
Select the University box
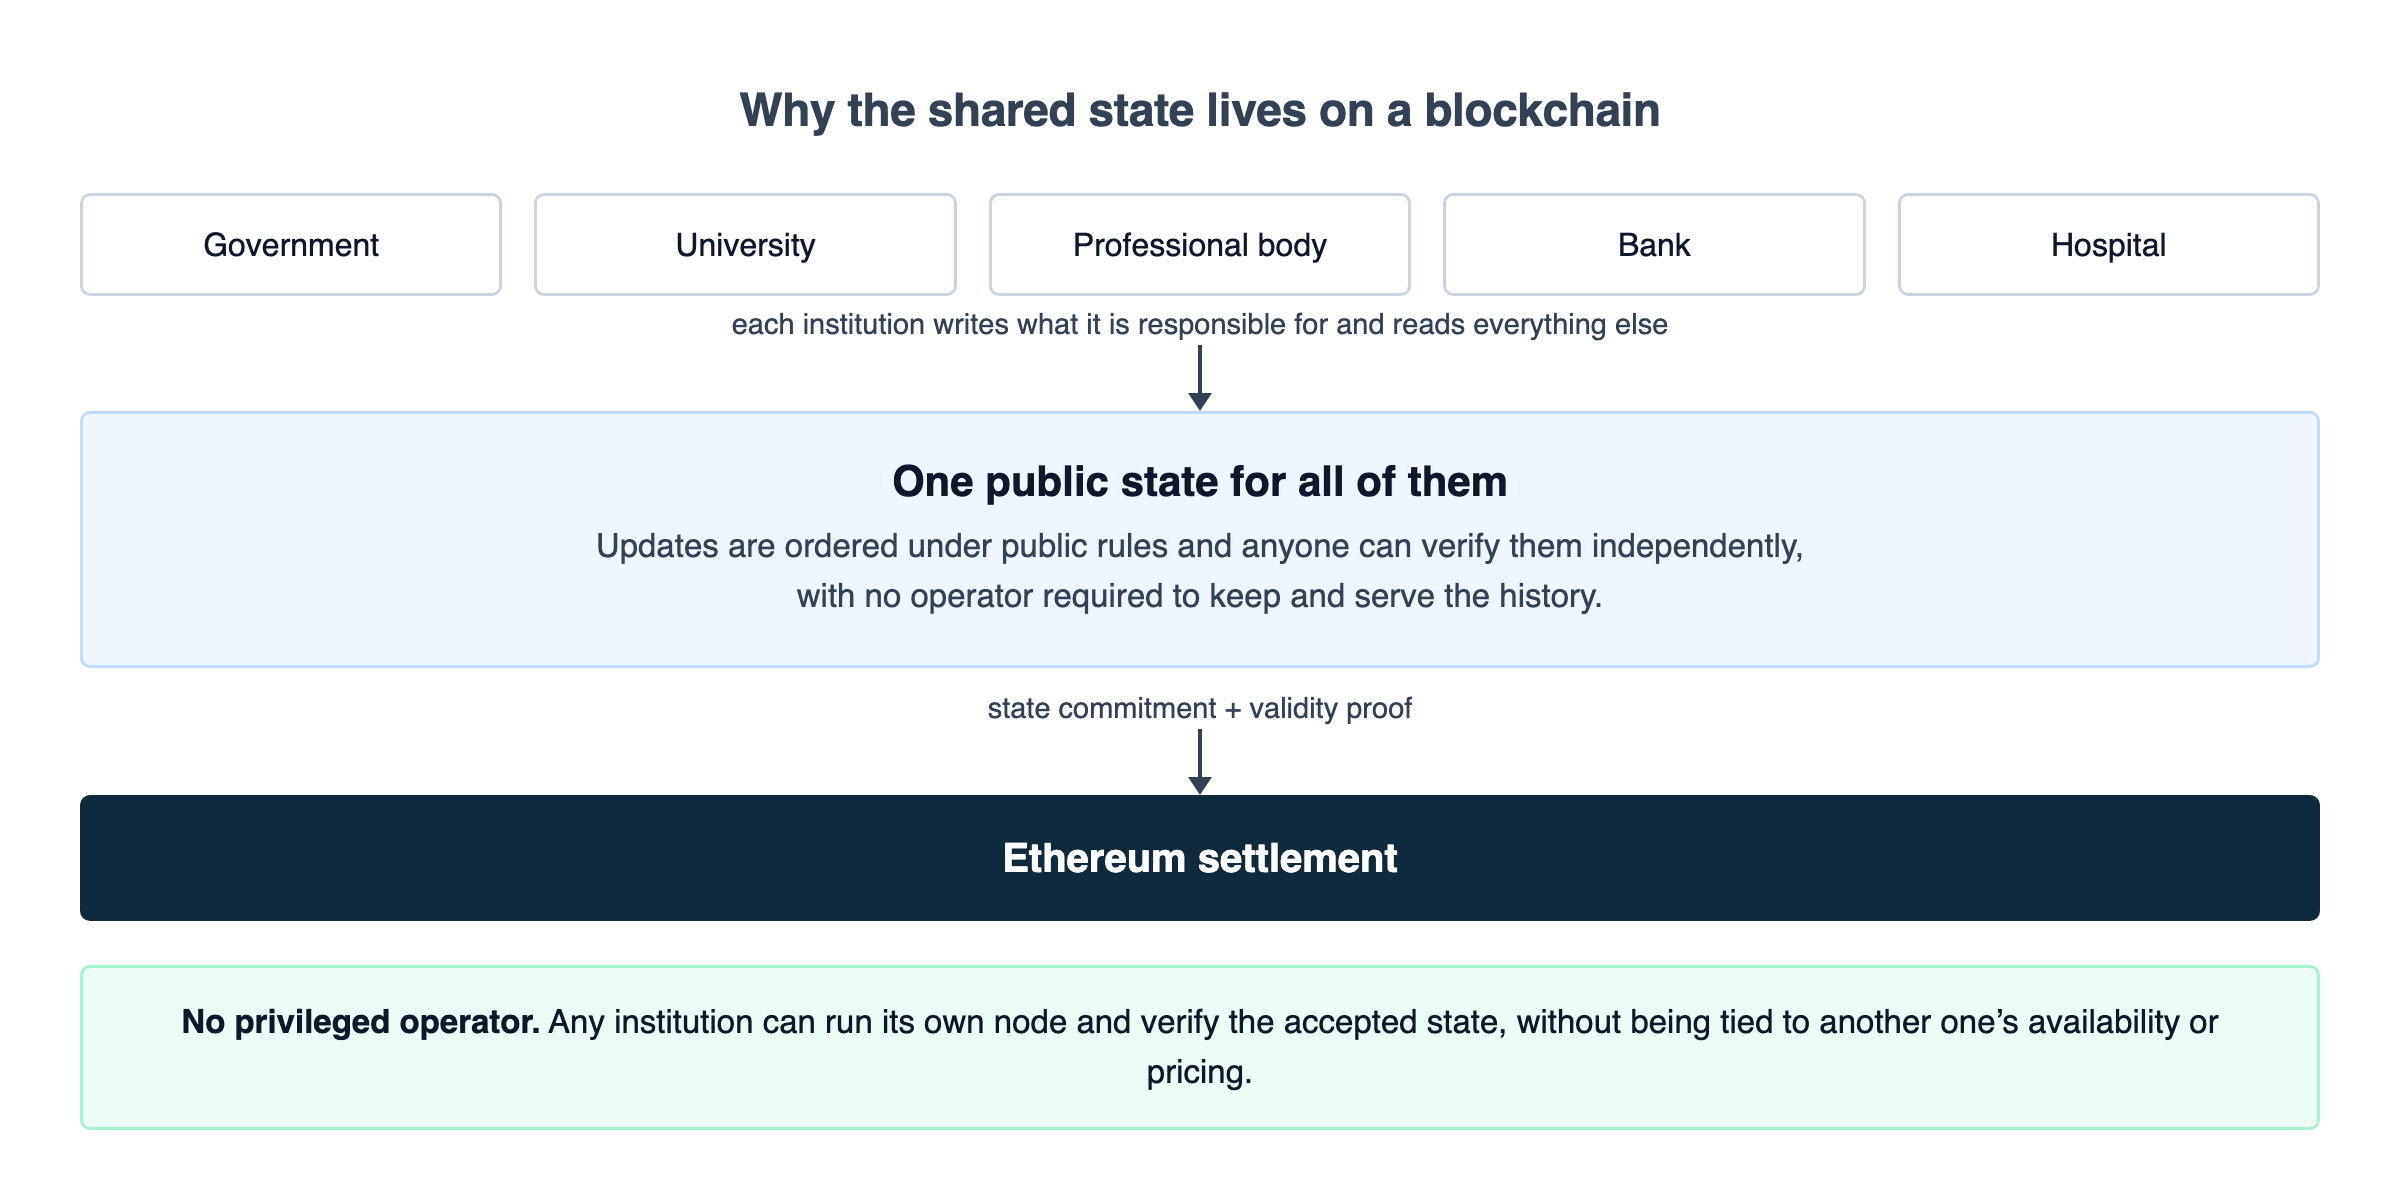coord(745,245)
